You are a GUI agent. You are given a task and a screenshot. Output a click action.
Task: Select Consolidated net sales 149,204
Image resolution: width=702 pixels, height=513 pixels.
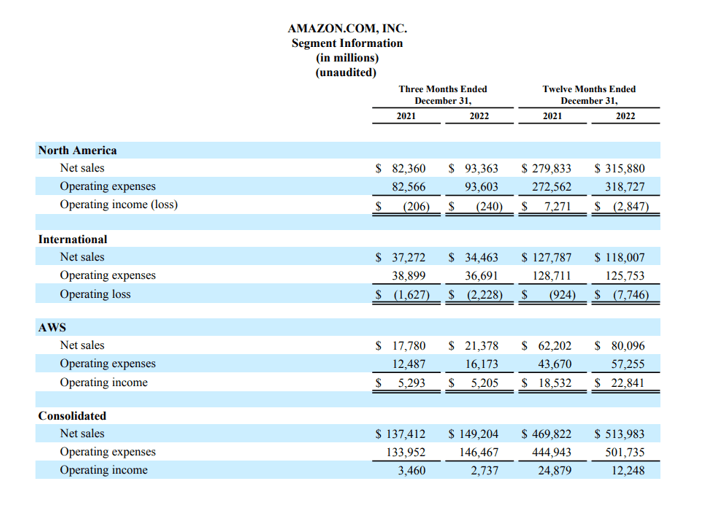479,434
